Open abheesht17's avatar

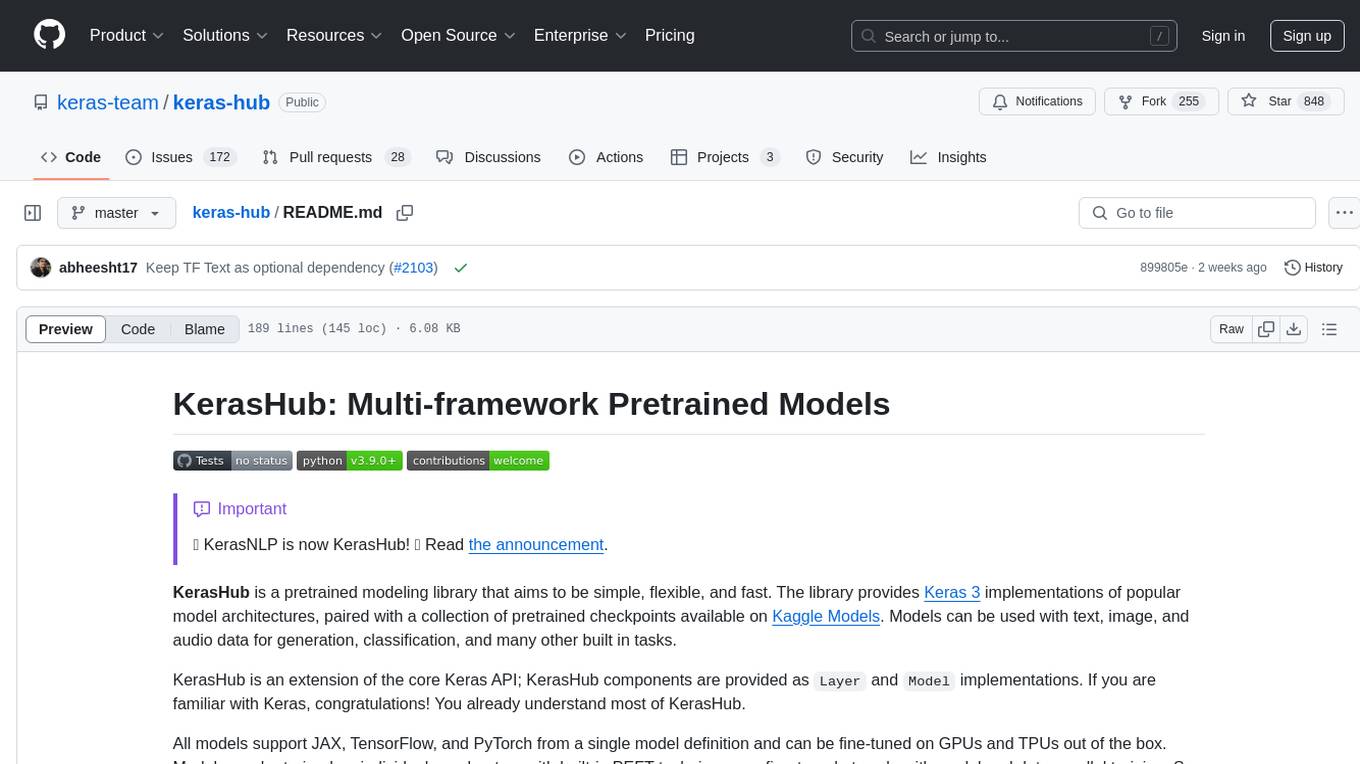pyautogui.click(x=41, y=268)
